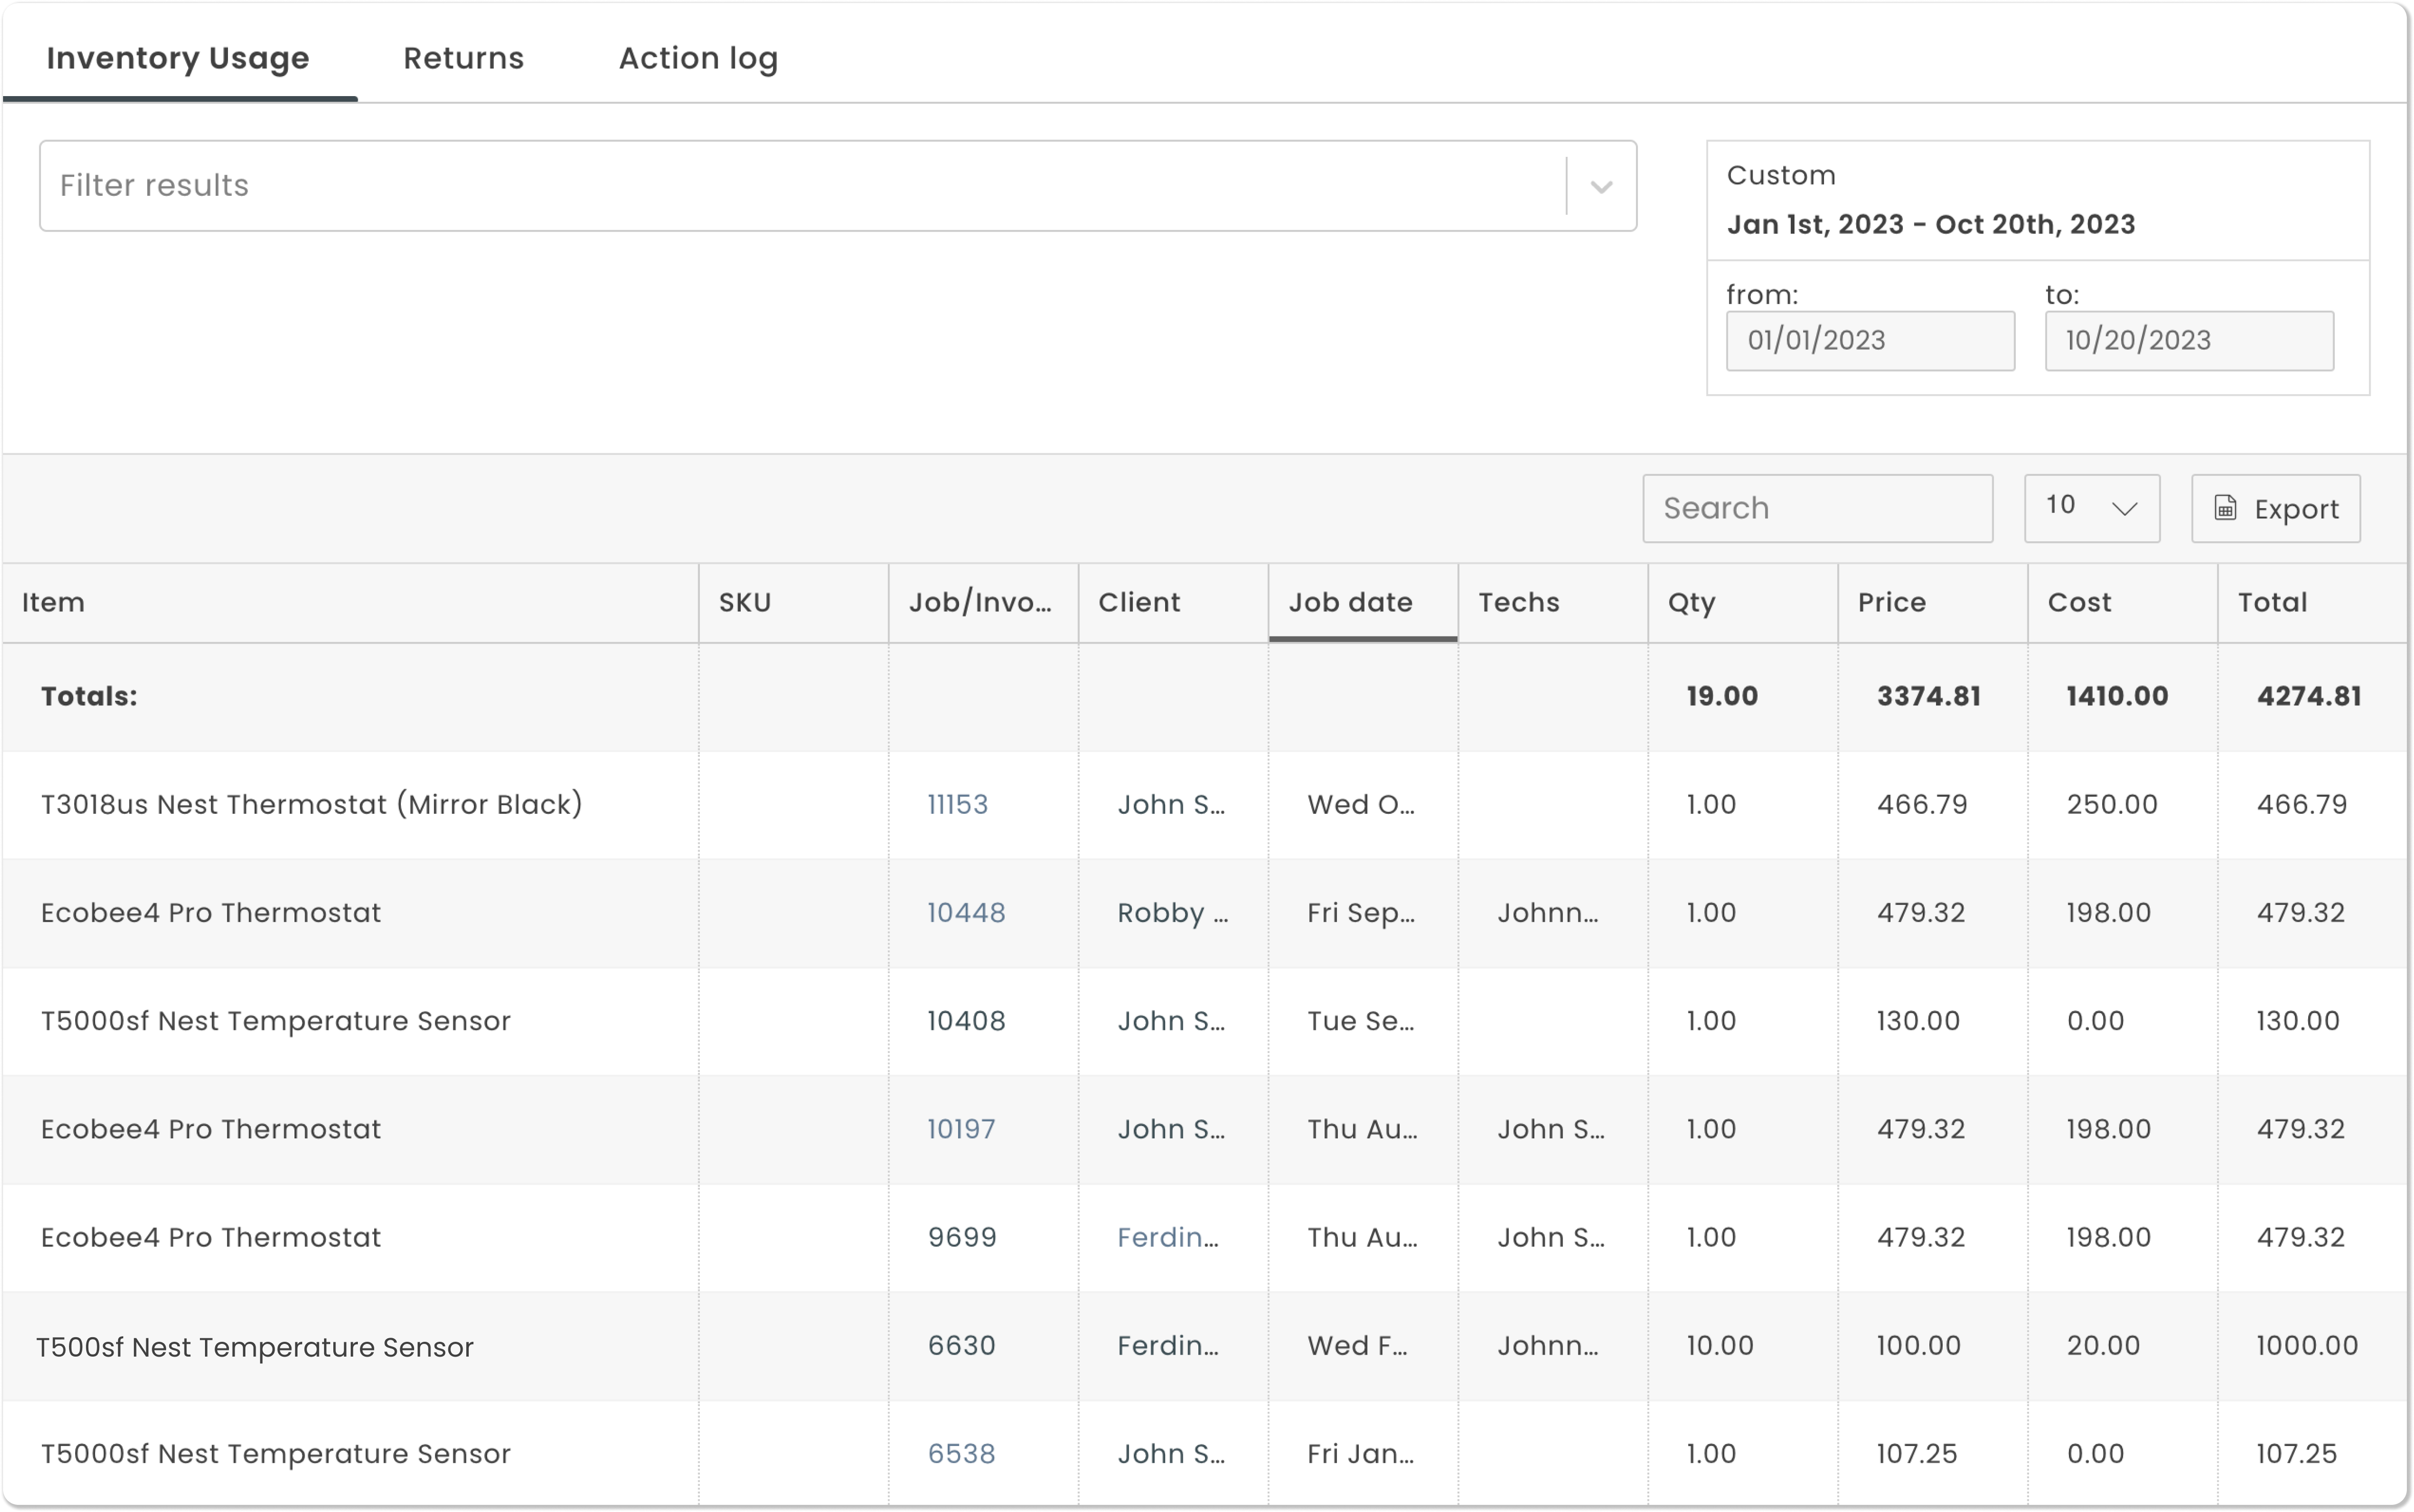Click the Totals: label
Screen dimensions: 2414x1512
click(89, 697)
